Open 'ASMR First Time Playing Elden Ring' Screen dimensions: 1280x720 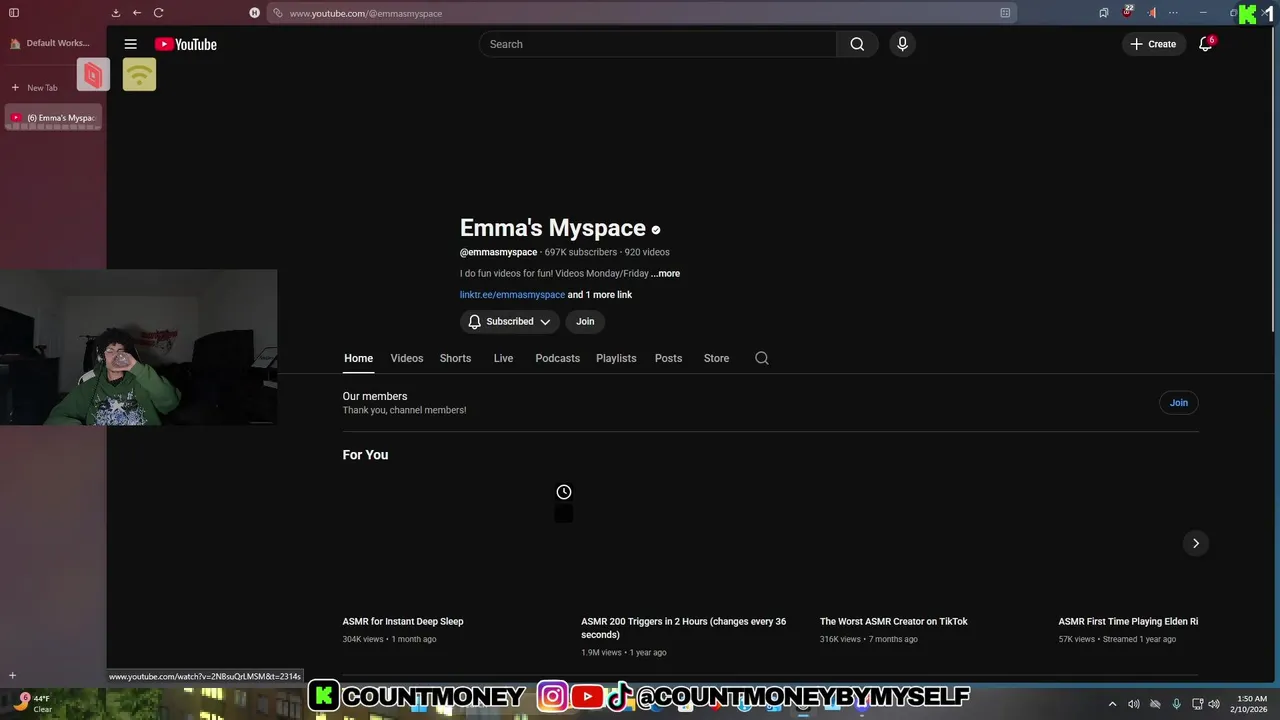[1128, 621]
